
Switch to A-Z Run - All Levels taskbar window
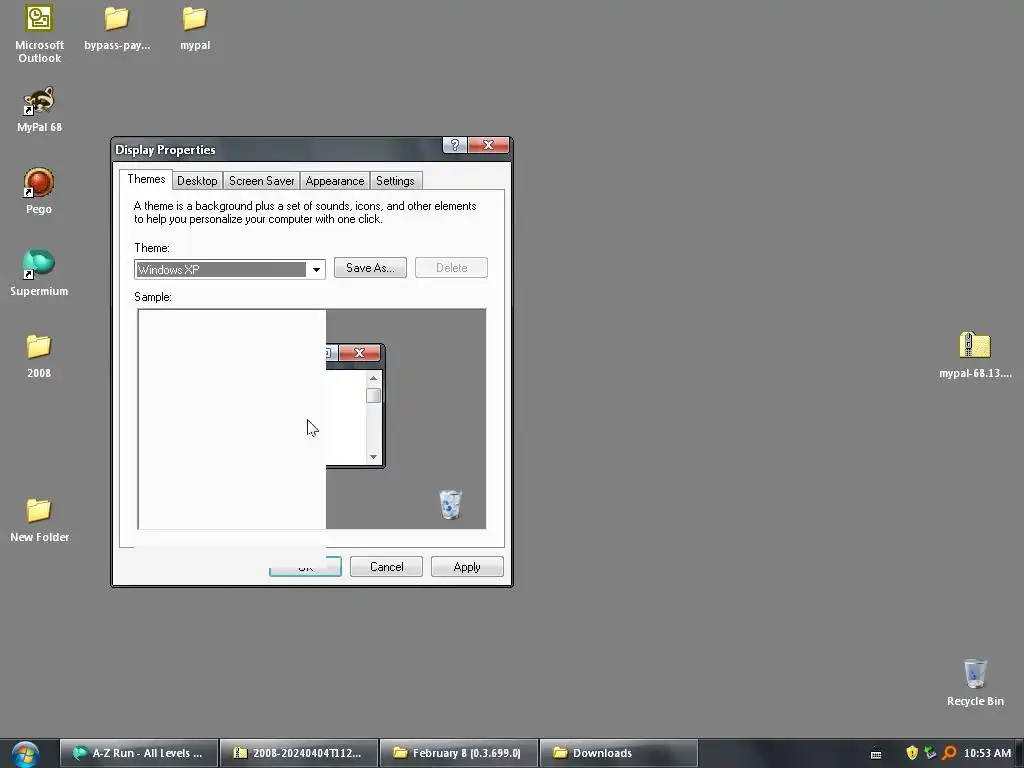(139, 753)
